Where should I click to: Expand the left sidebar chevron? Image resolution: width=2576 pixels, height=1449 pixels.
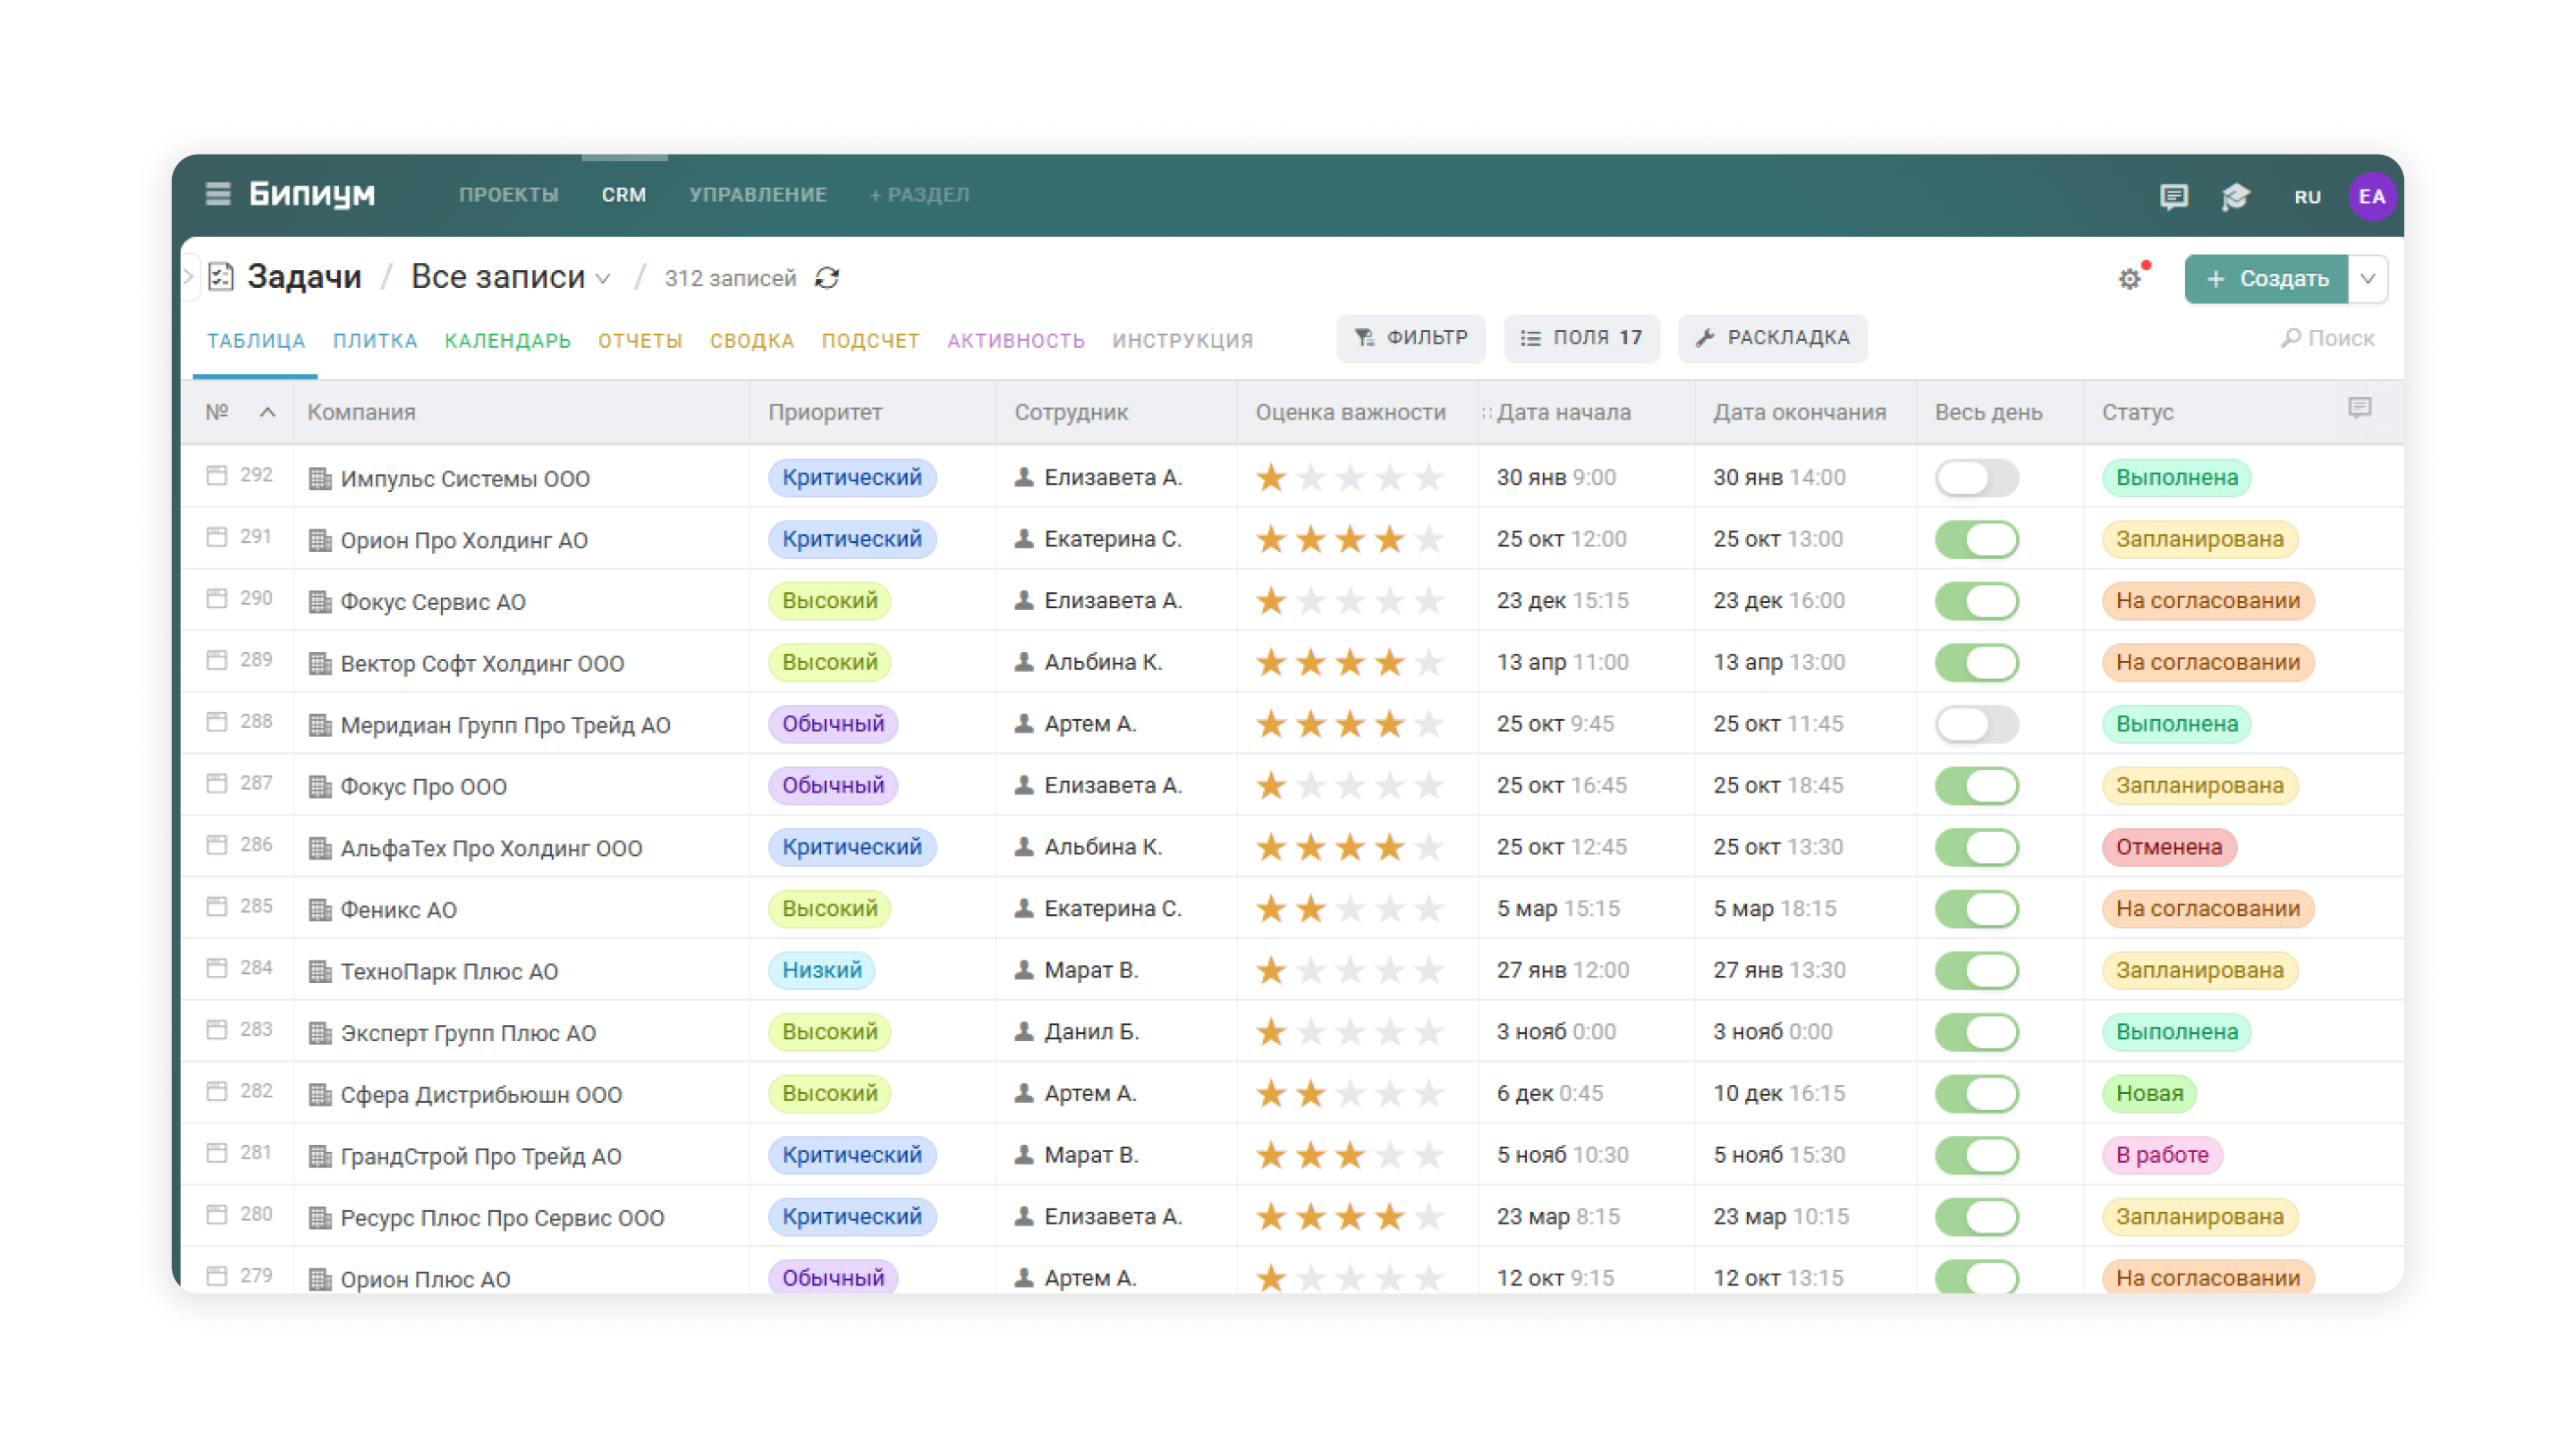188,277
